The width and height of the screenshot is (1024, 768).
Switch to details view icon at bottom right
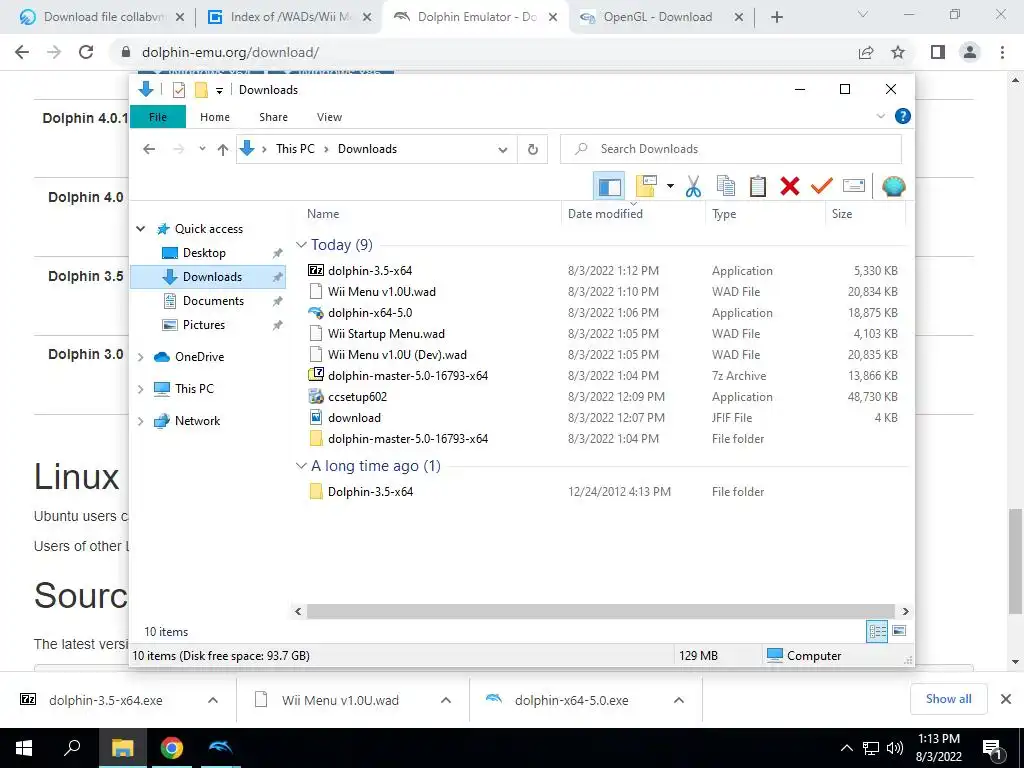tap(877, 631)
